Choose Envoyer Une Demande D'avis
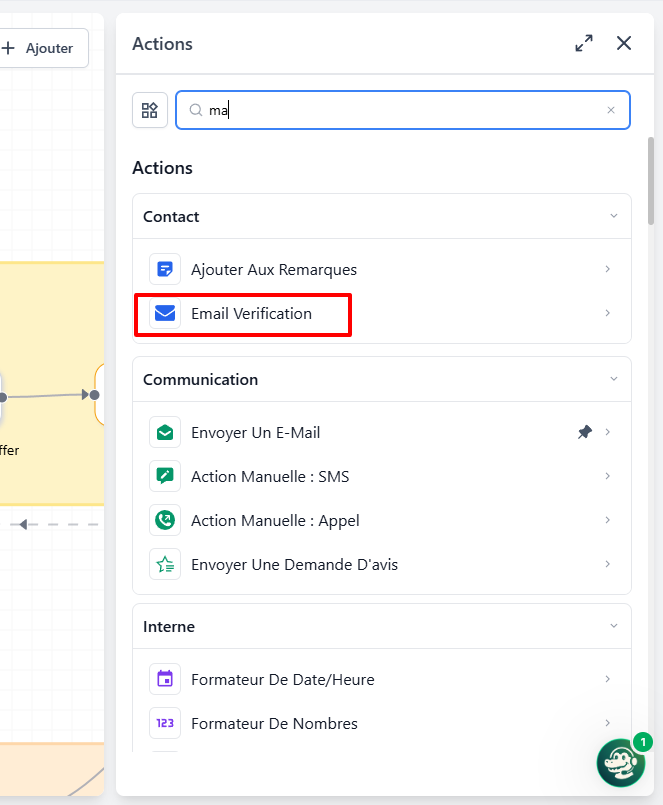663x805 pixels. pos(382,564)
